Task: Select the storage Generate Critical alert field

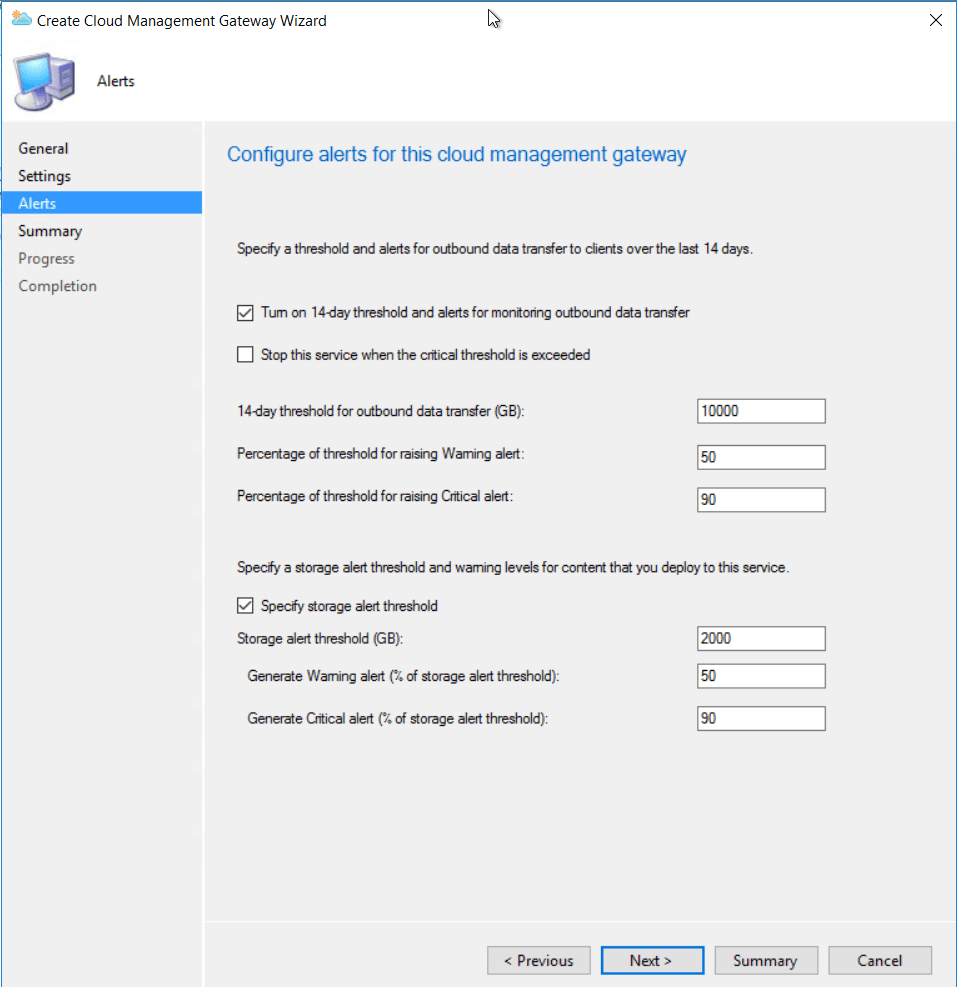Action: tap(761, 718)
